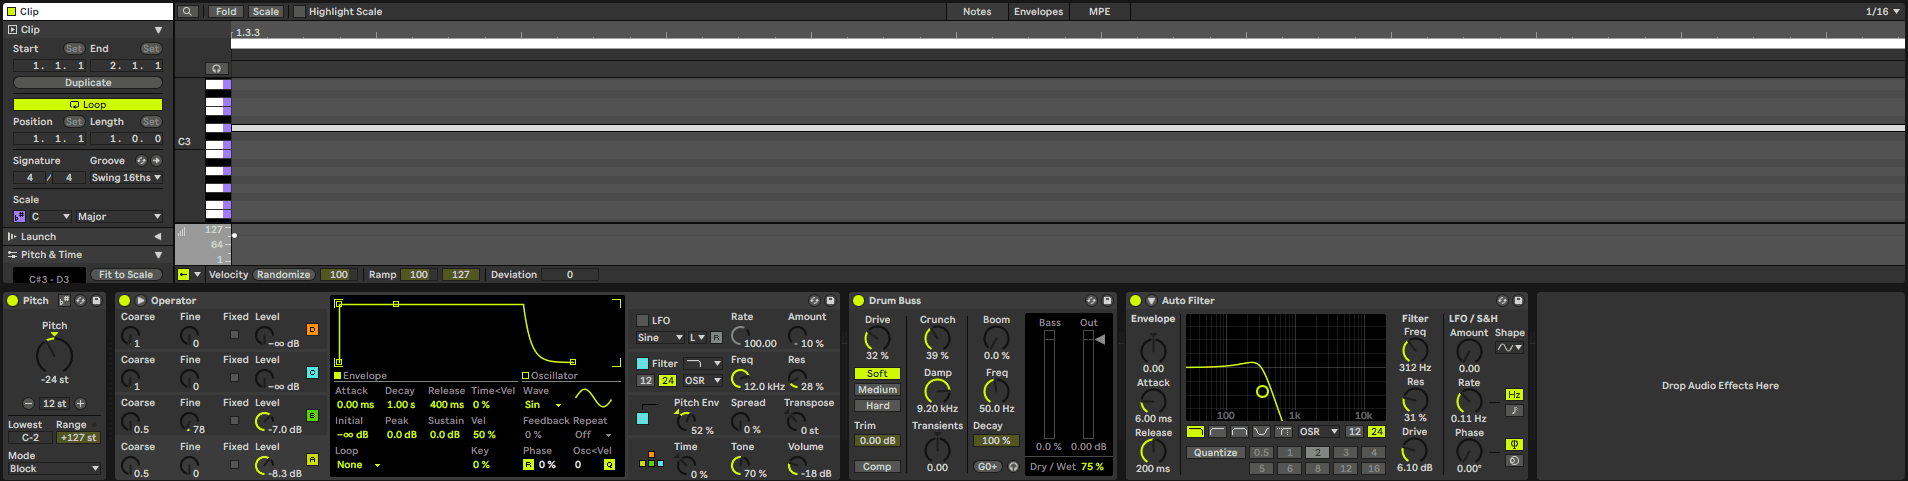1908x481 pixels.
Task: Open the MPE tab
Action: 1099,12
